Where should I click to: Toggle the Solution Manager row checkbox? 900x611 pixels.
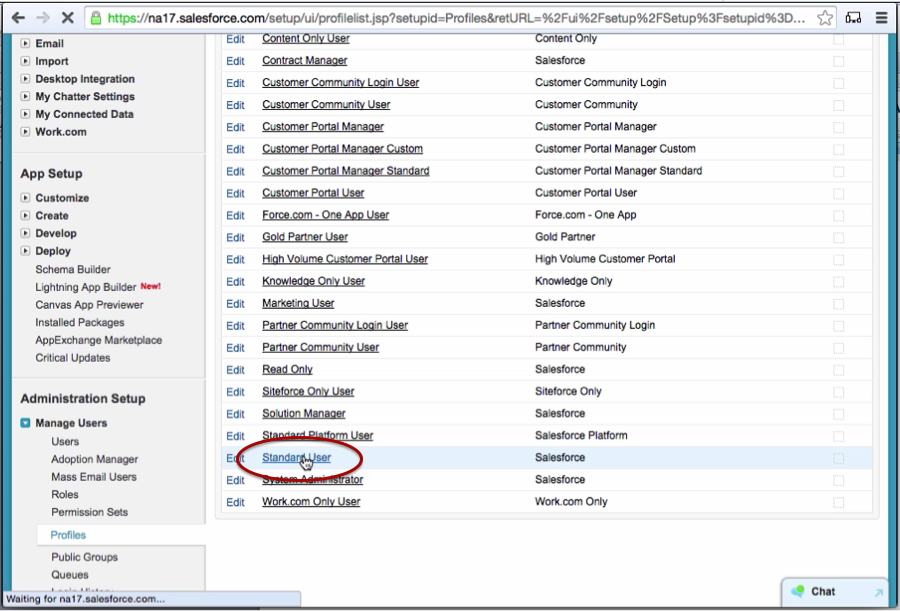[839, 414]
